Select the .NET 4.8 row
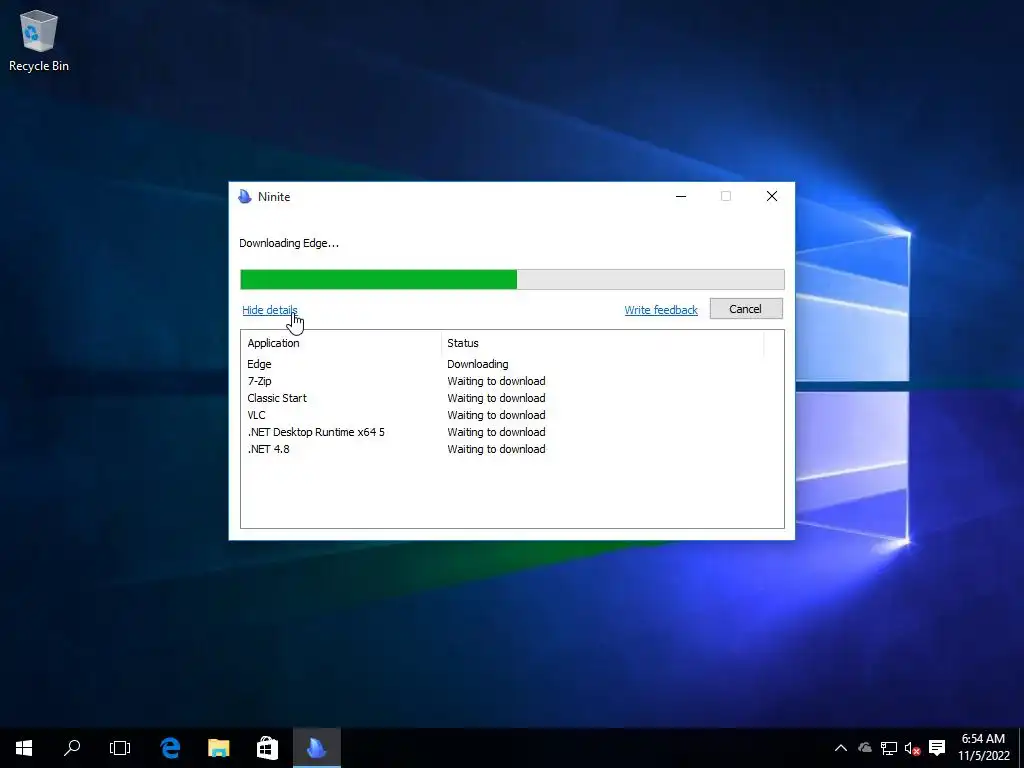Image resolution: width=1024 pixels, height=768 pixels. coord(512,449)
